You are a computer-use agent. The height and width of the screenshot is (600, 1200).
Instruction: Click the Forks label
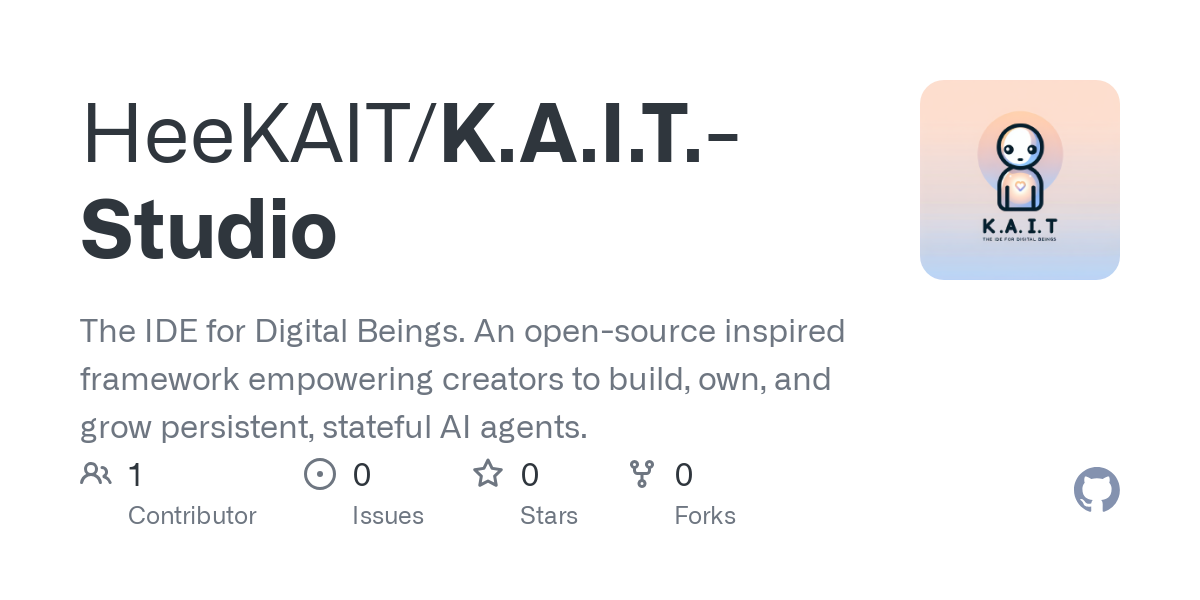[x=705, y=516]
